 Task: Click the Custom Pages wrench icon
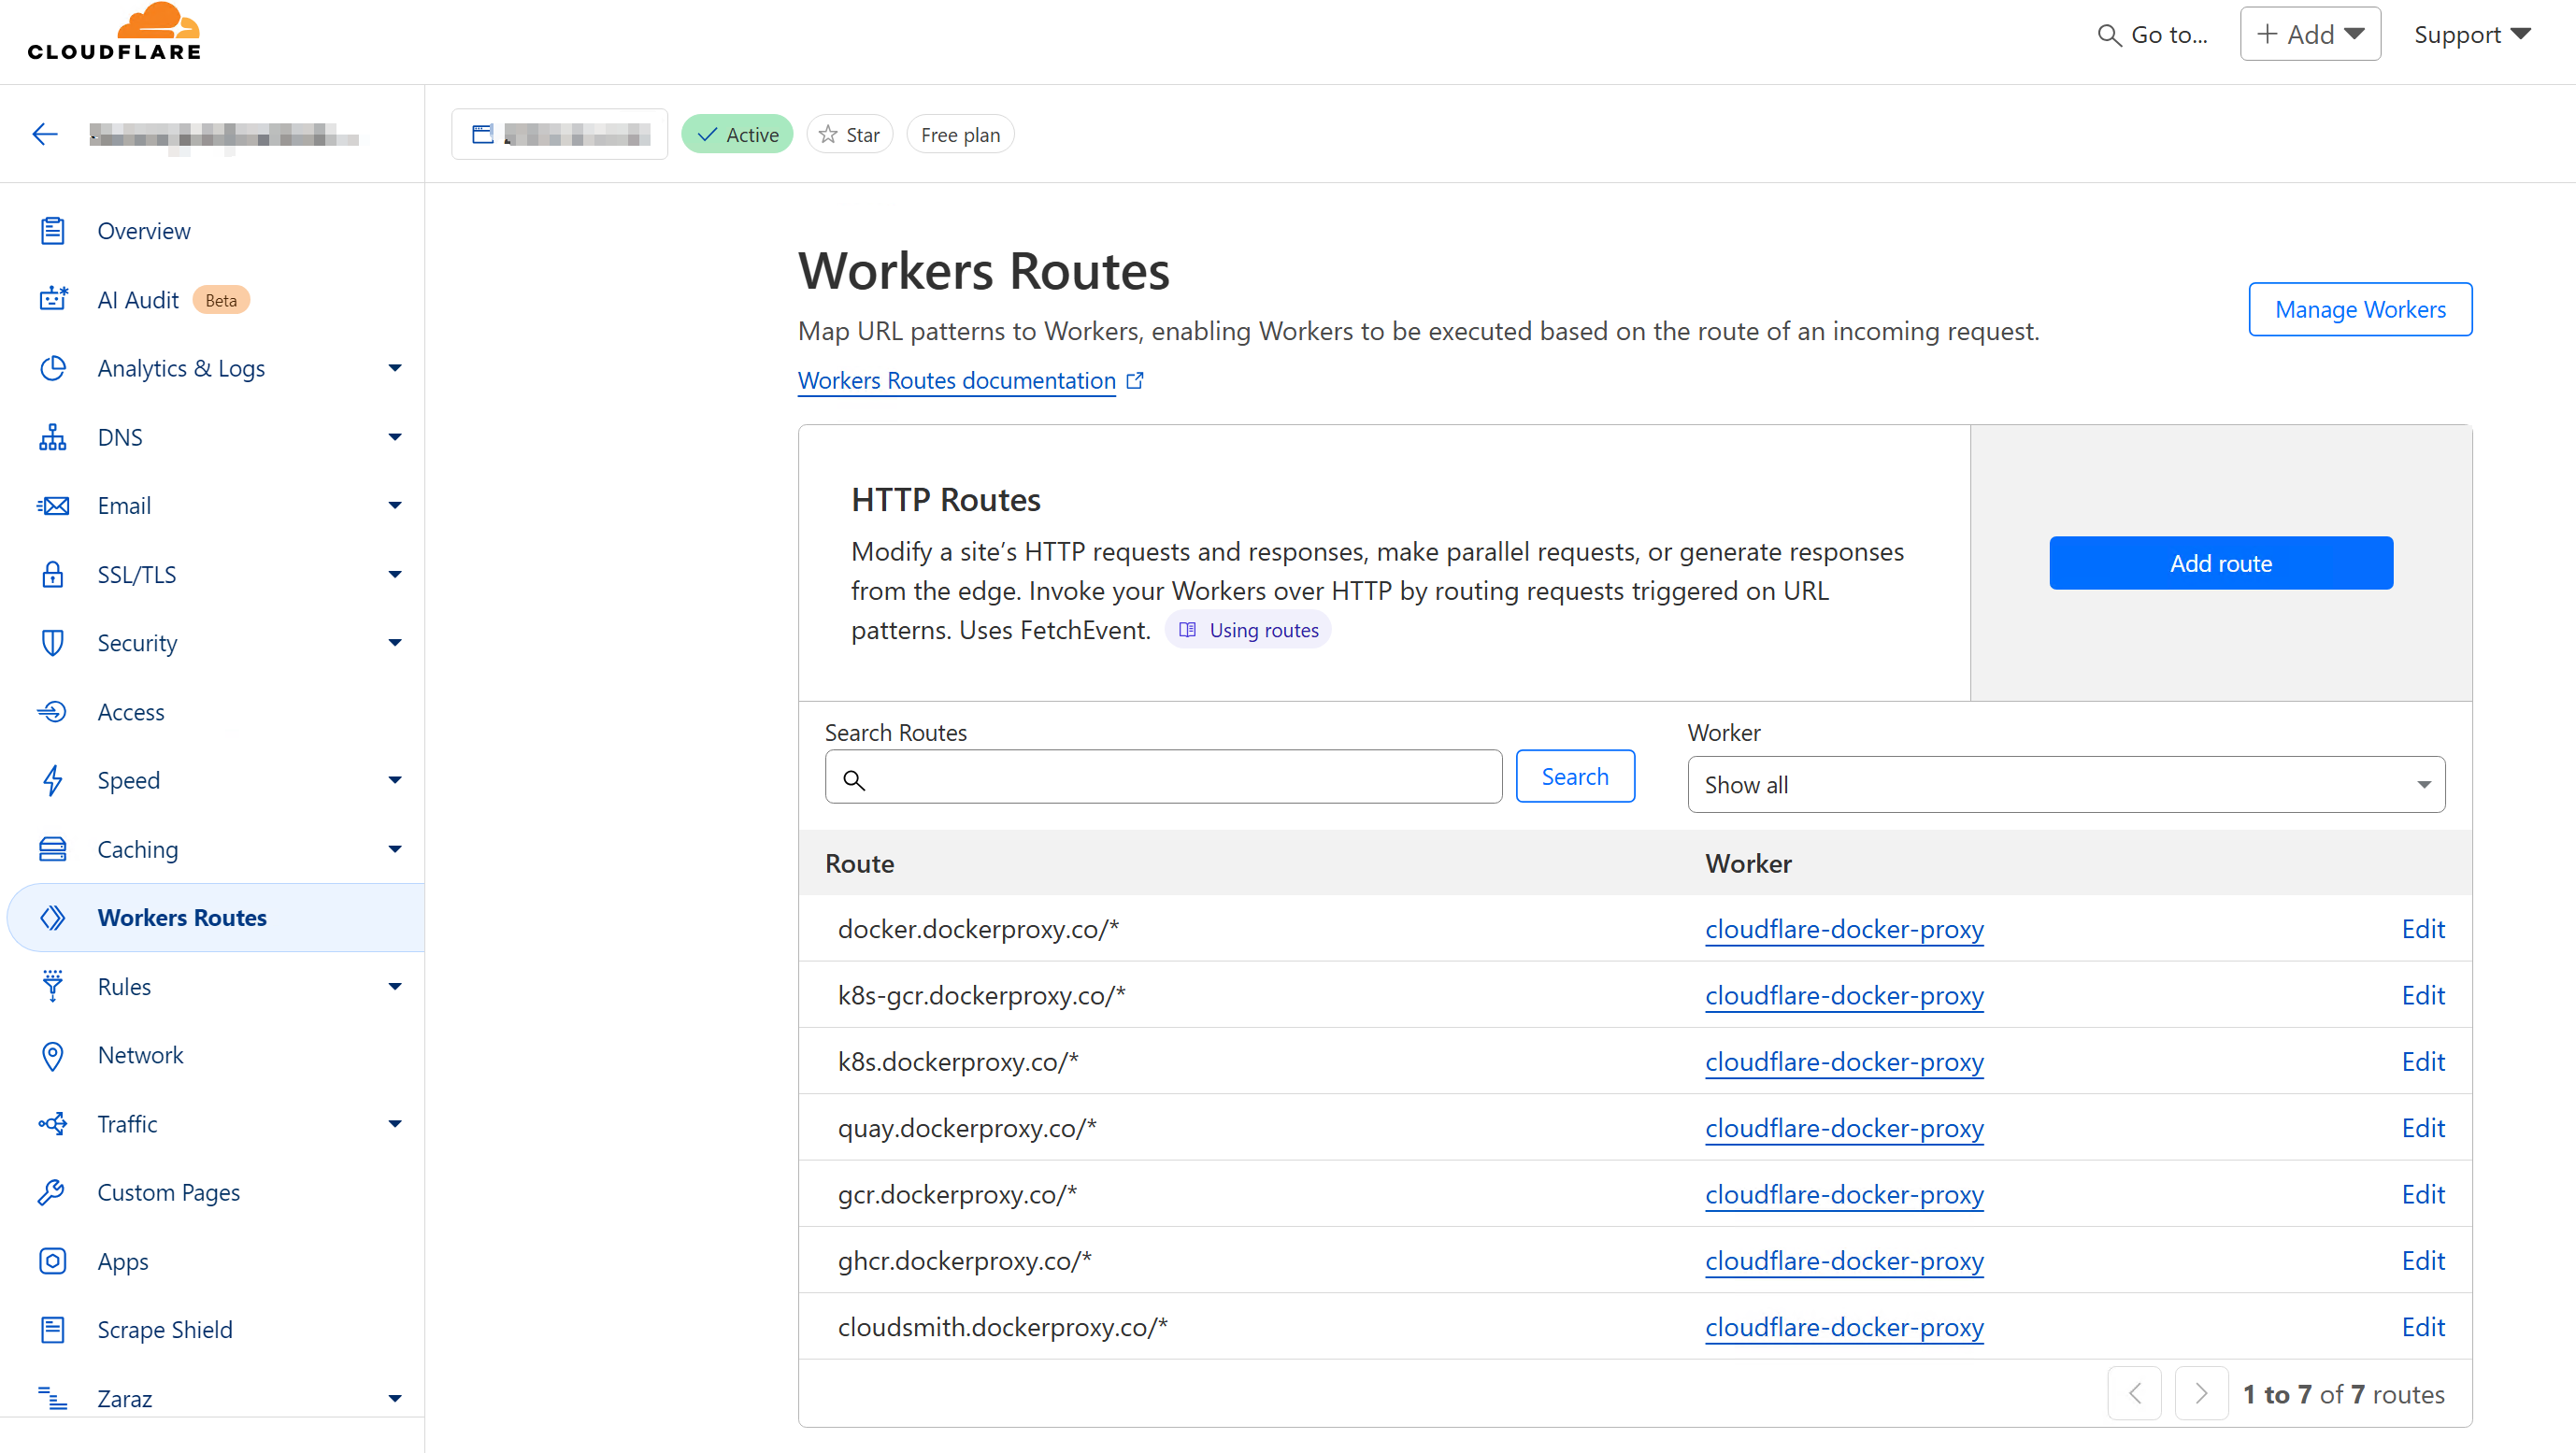click(53, 1192)
